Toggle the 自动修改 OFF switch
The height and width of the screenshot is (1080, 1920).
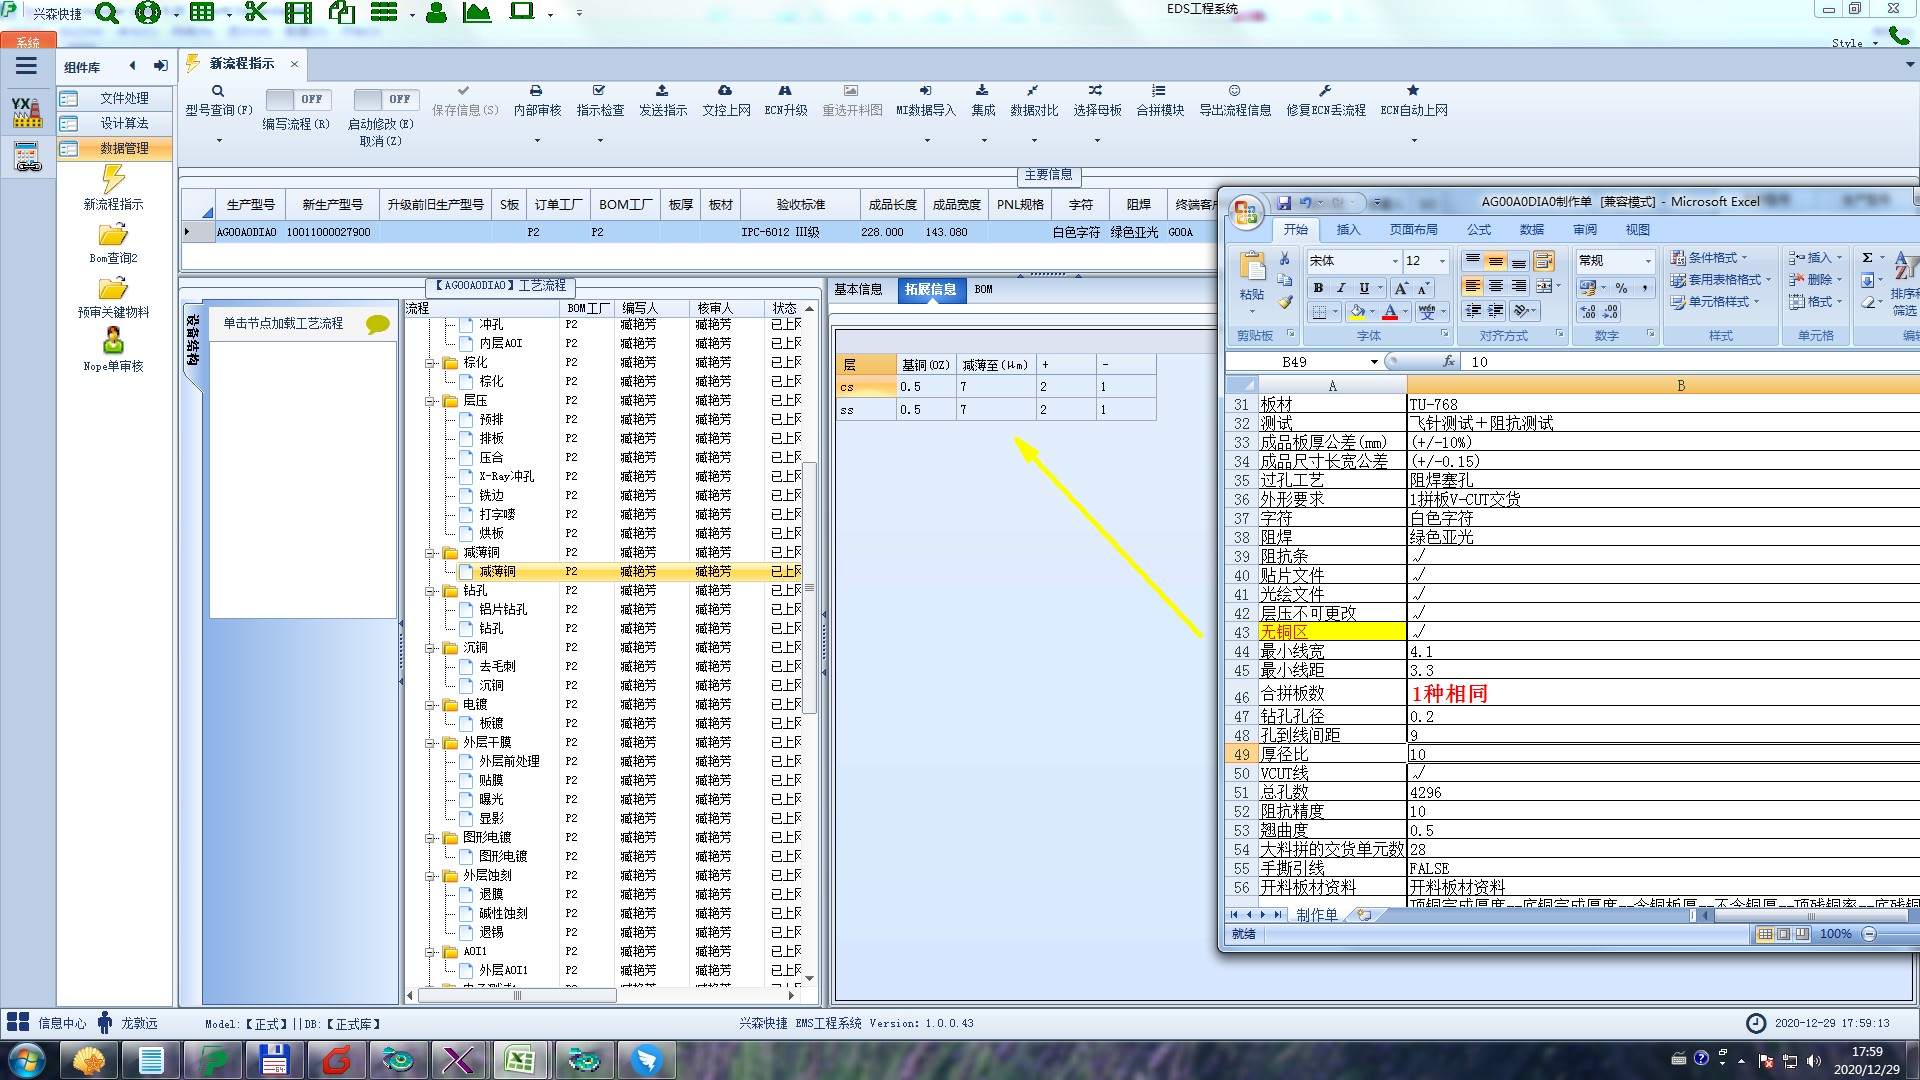[384, 99]
